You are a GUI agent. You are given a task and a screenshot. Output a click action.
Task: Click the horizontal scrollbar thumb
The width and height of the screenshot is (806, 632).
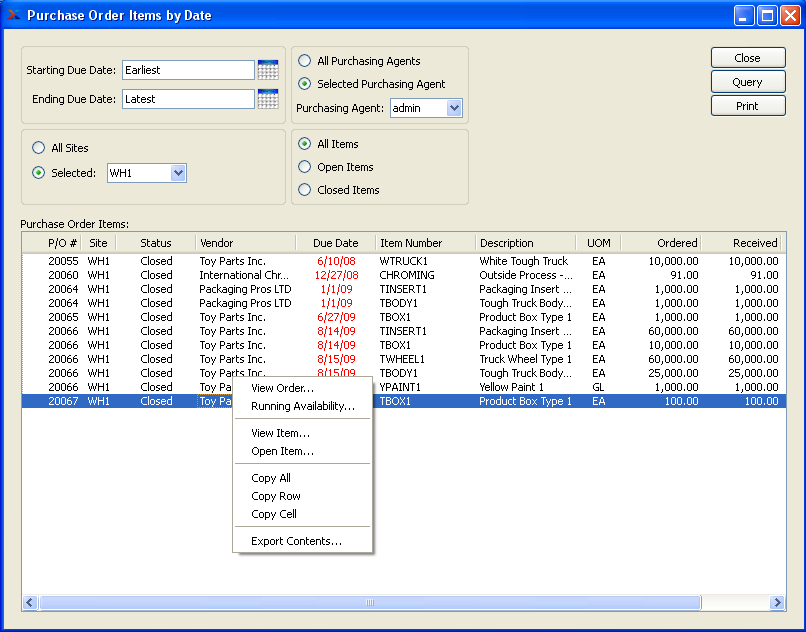(370, 603)
